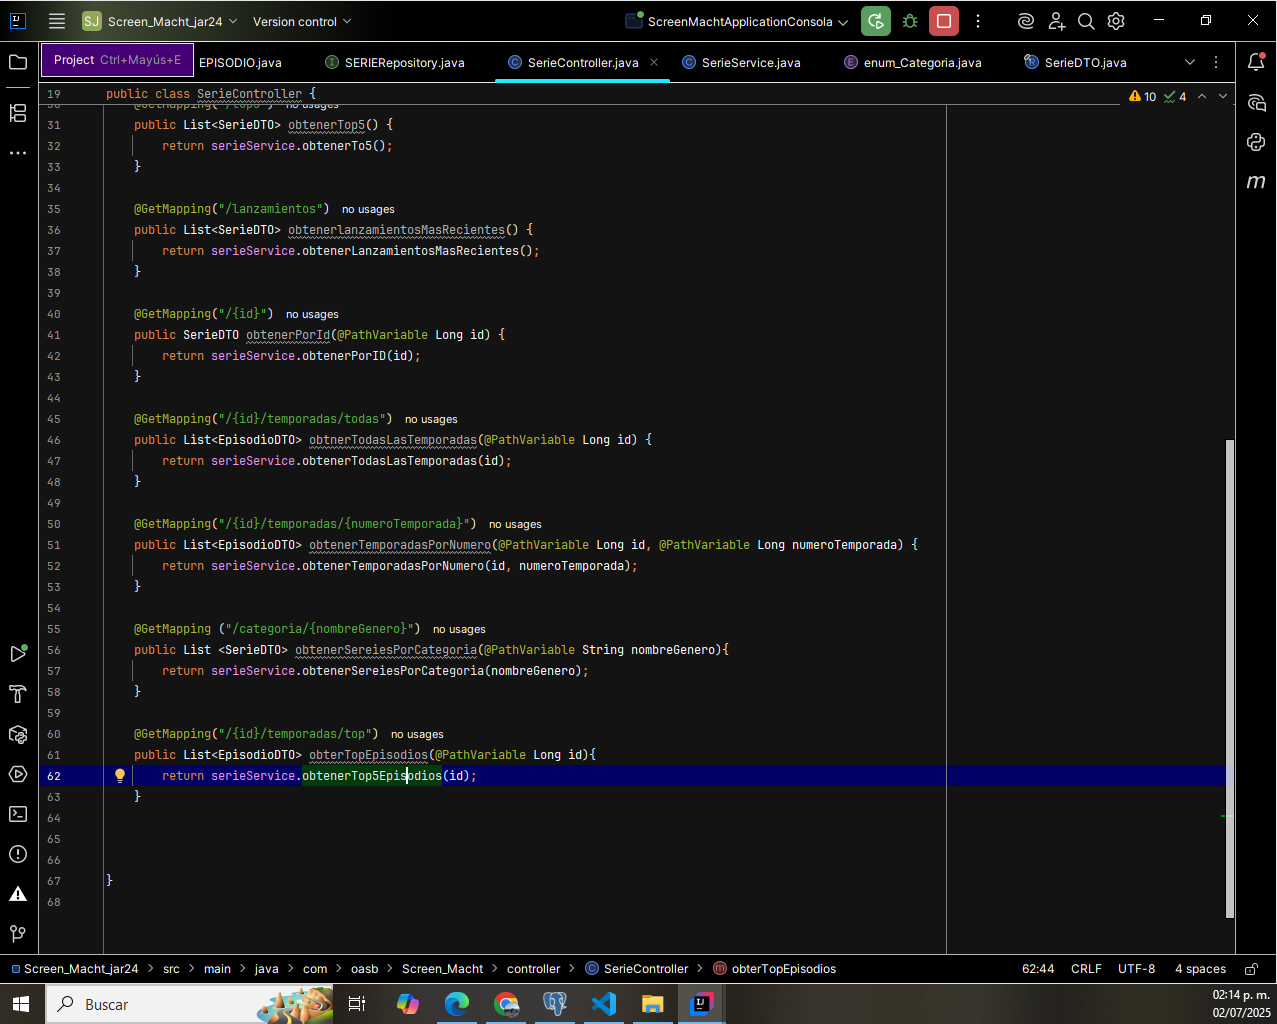Go to previous highlighted error arrow

1202,96
